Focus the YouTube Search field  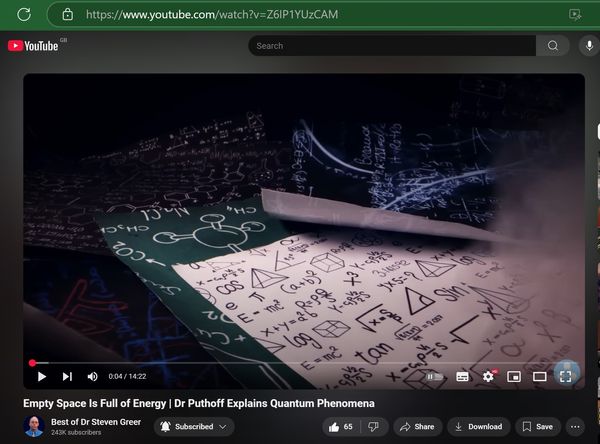coord(392,46)
